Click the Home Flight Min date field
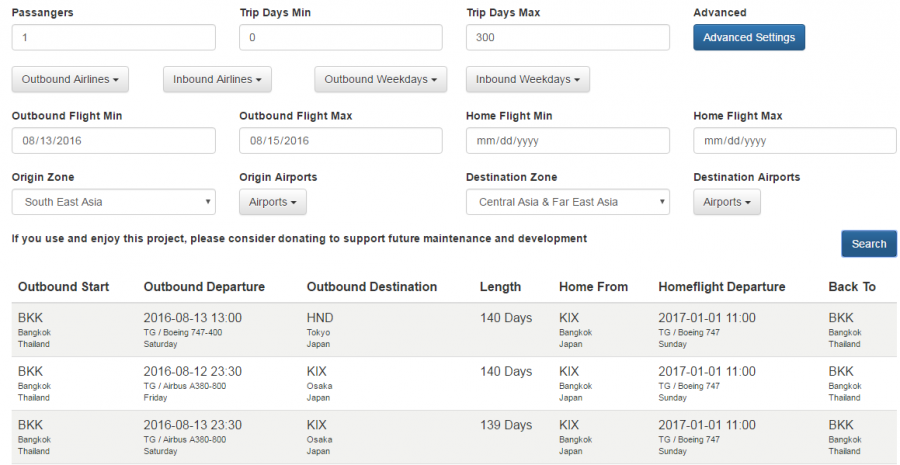900x465 pixels. pyautogui.click(x=567, y=141)
